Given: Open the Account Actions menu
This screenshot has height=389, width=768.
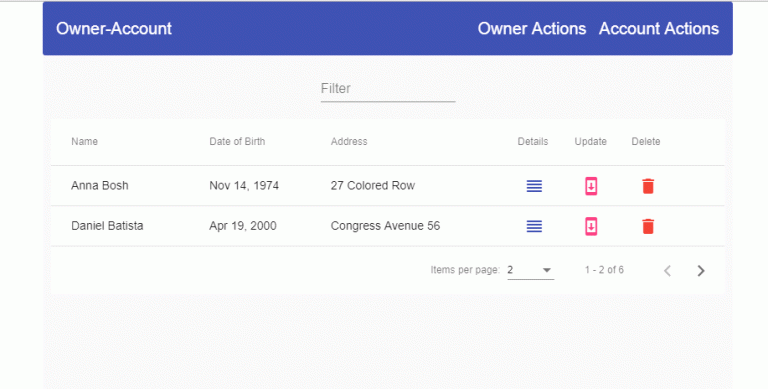Looking at the screenshot, I should coord(659,28).
